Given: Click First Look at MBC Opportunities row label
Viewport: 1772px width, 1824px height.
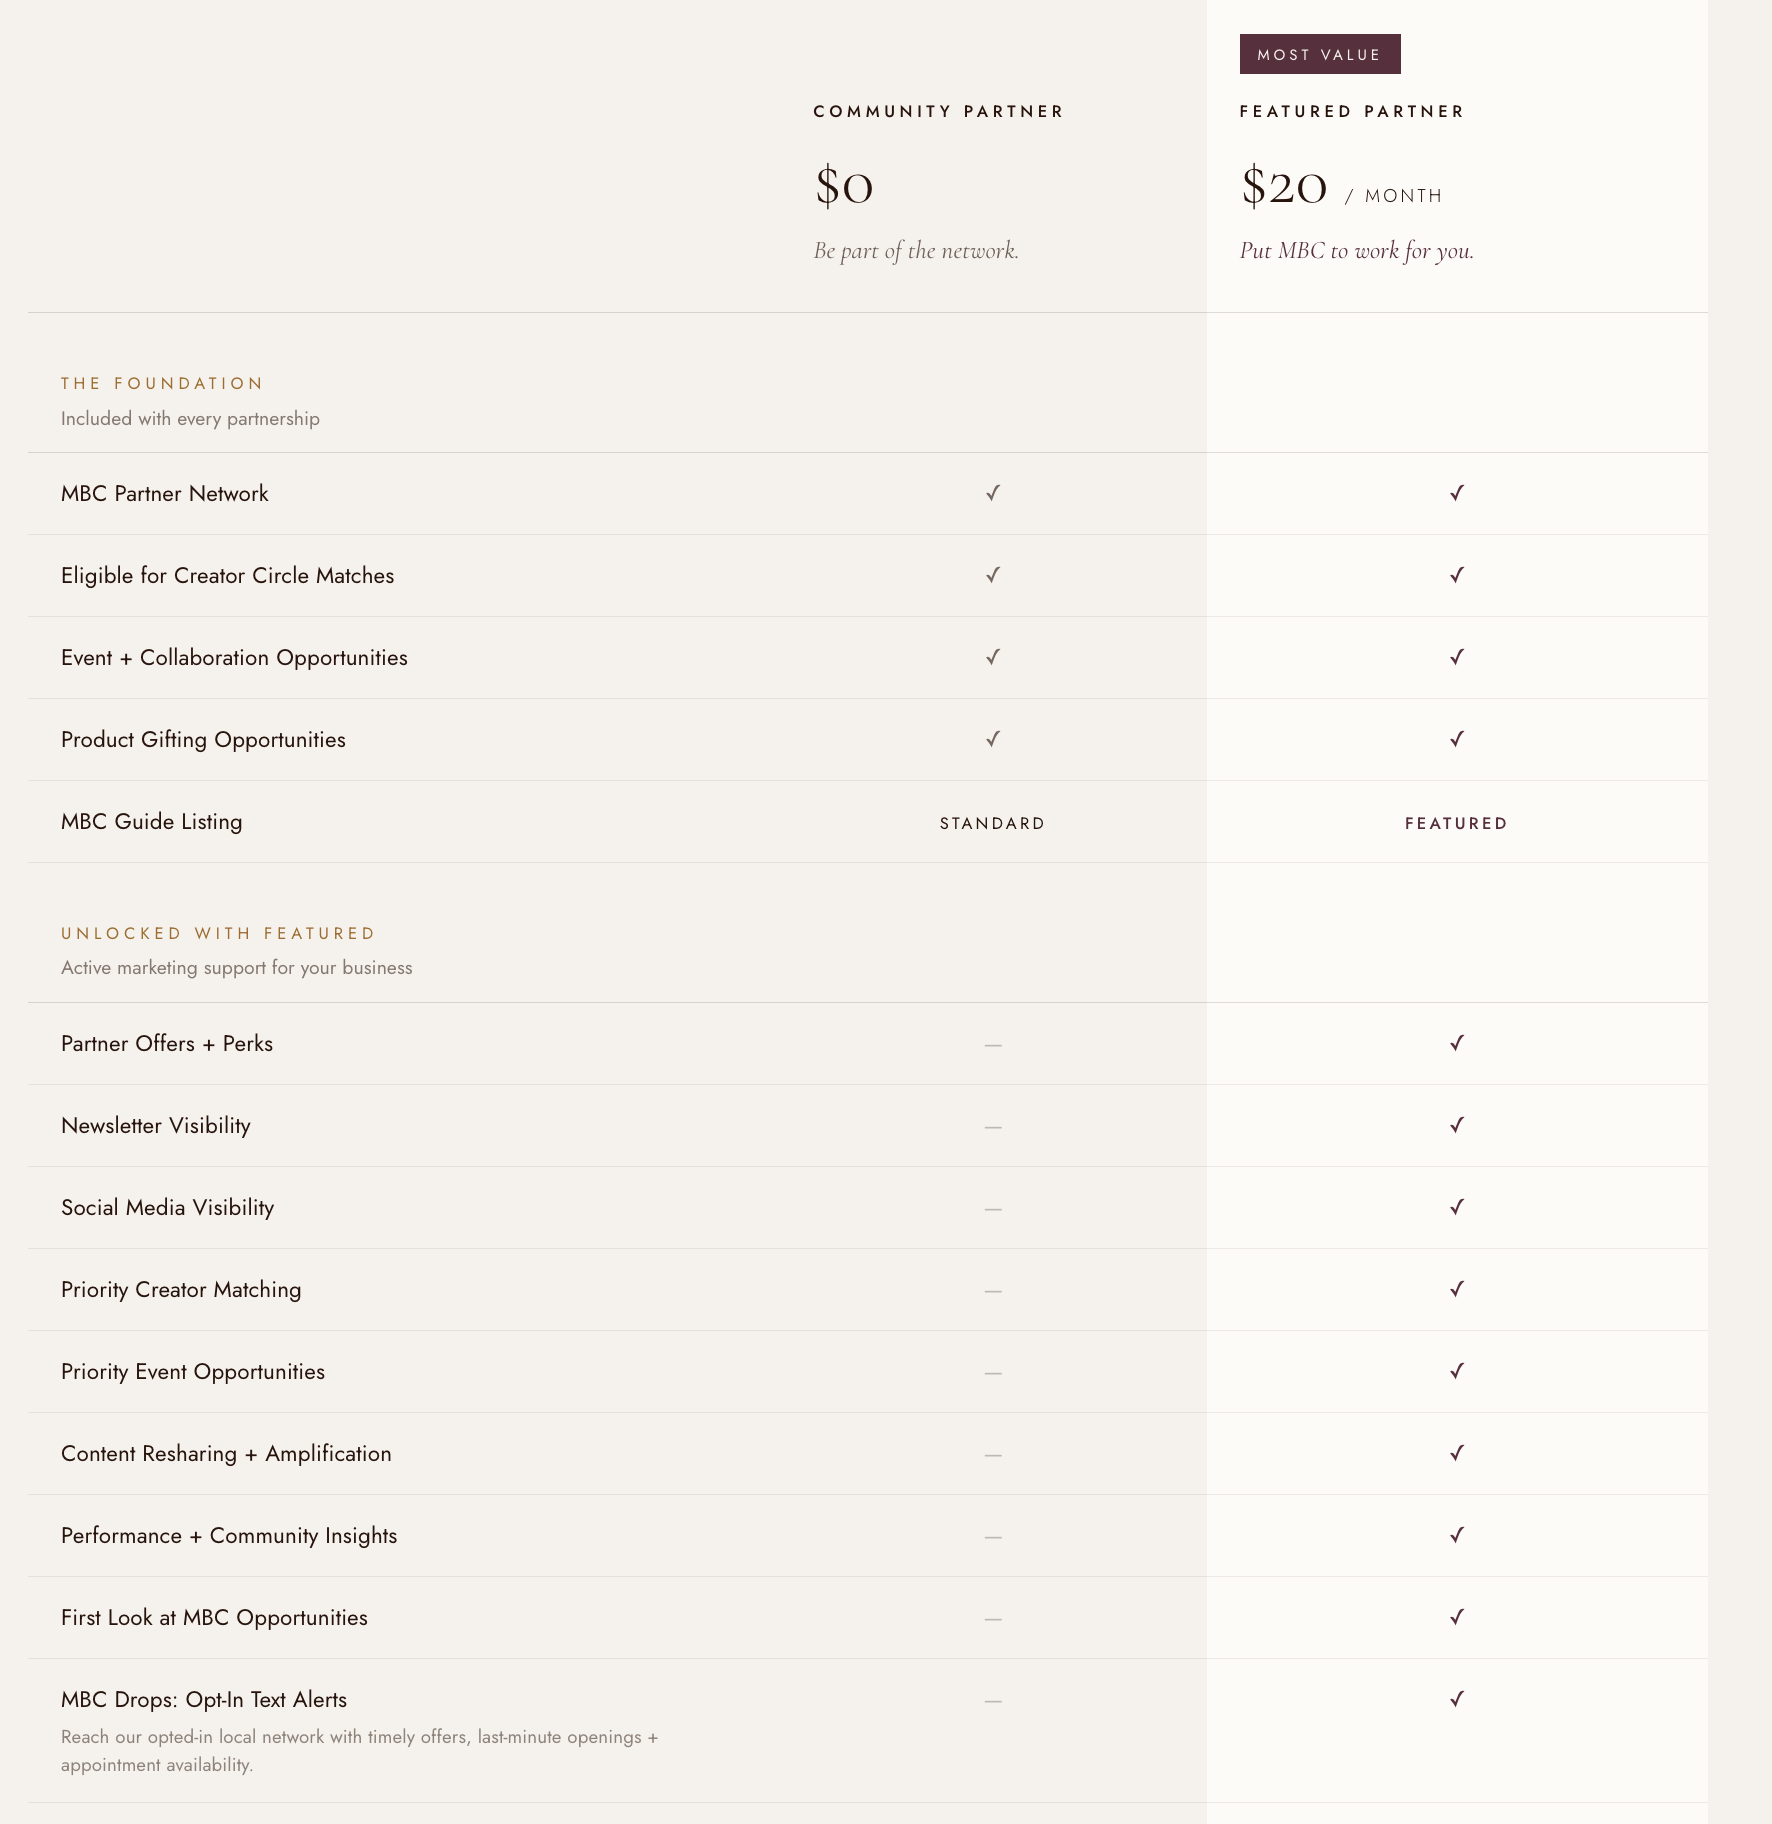Looking at the screenshot, I should click(x=214, y=1618).
